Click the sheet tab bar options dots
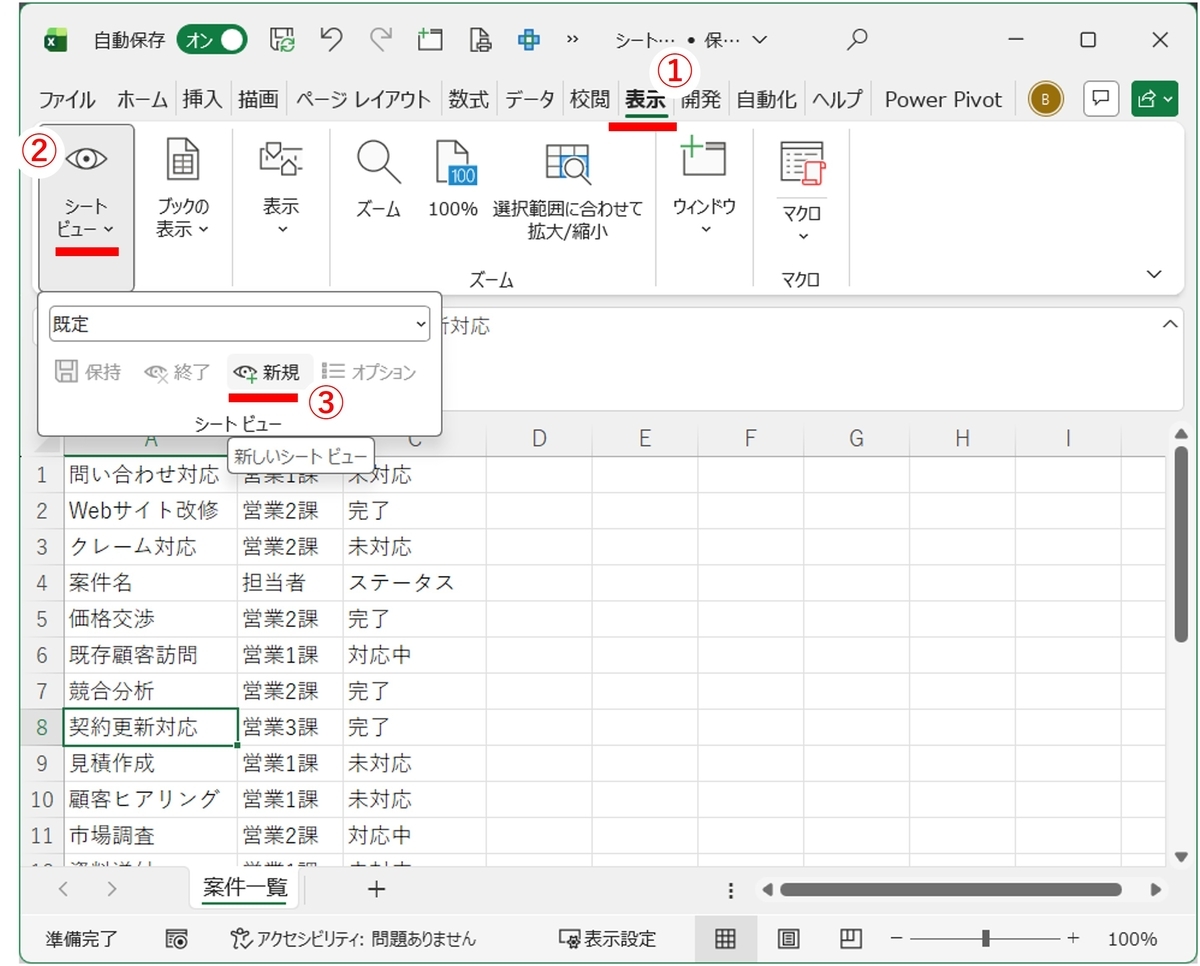The width and height of the screenshot is (1200, 966). [731, 890]
